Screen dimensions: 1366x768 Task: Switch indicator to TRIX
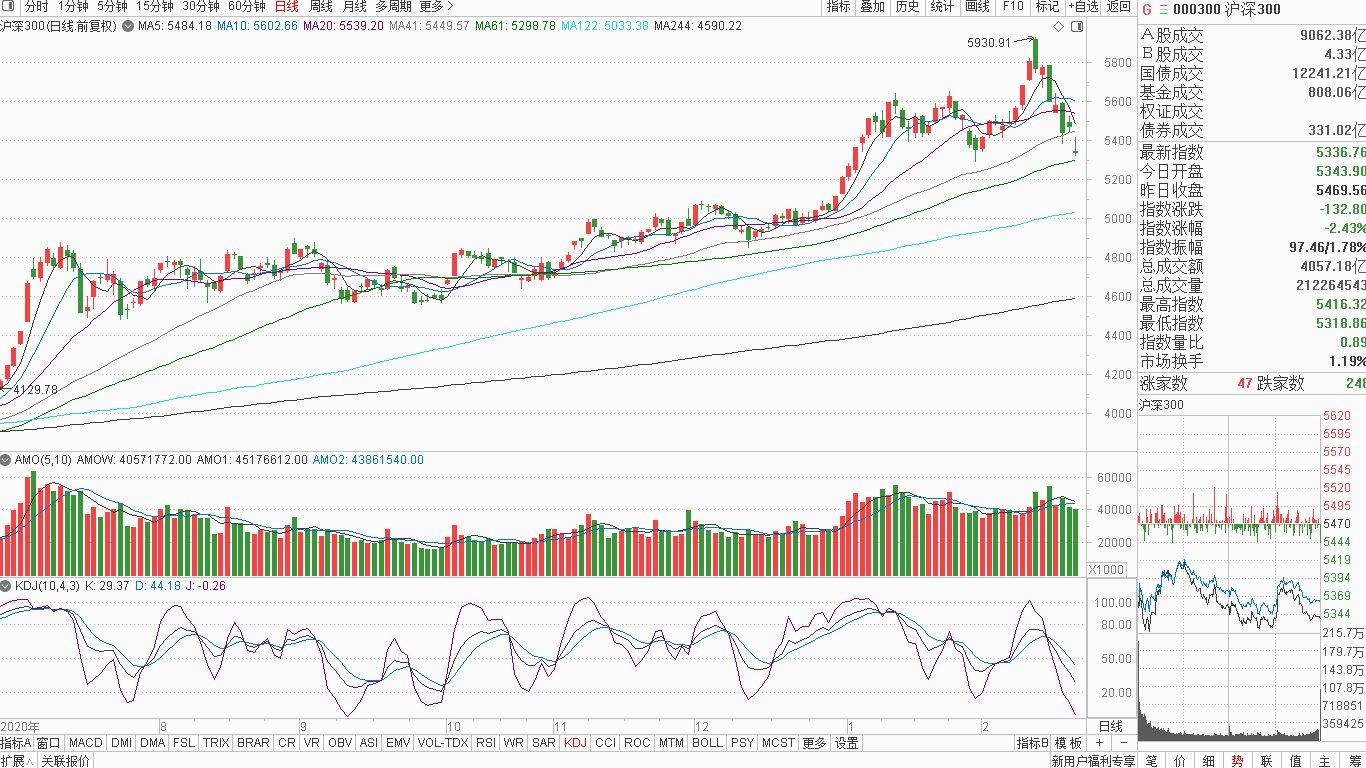click(216, 743)
